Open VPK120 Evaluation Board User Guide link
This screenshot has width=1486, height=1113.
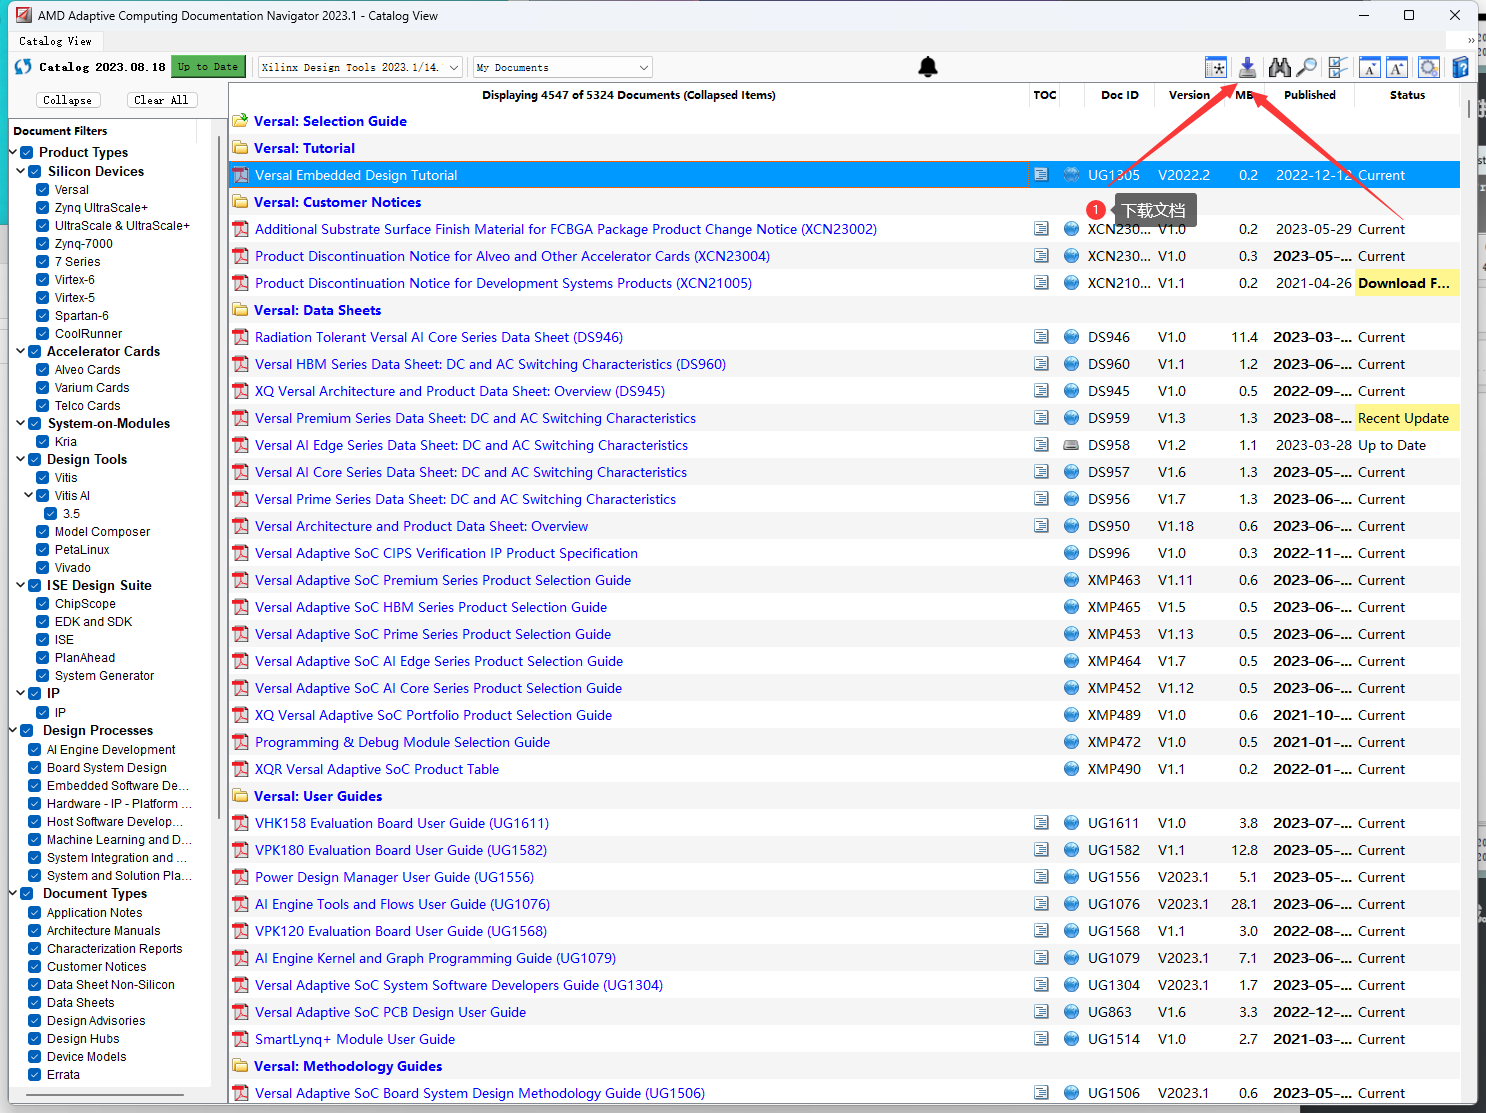(x=401, y=931)
